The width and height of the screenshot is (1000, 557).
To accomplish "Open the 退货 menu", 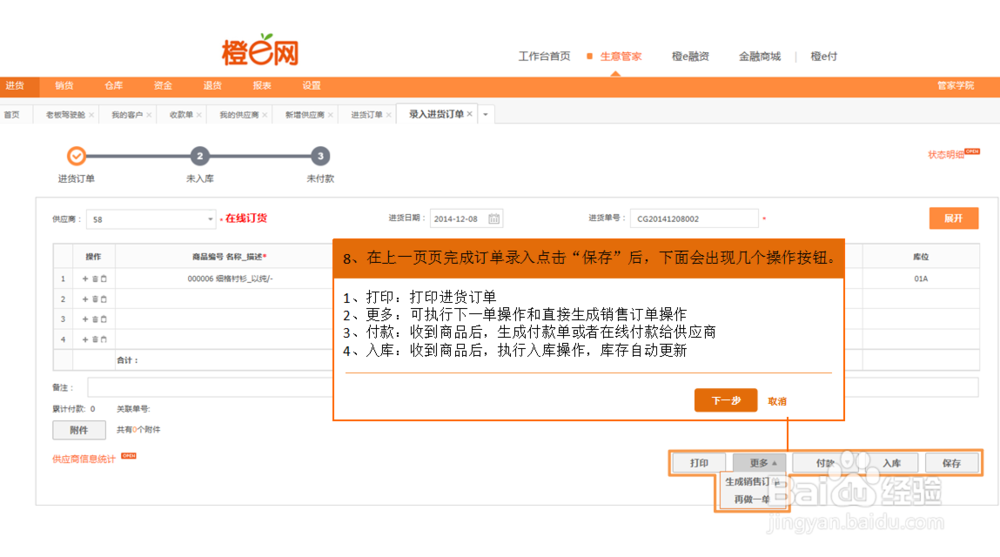I will tap(212, 85).
